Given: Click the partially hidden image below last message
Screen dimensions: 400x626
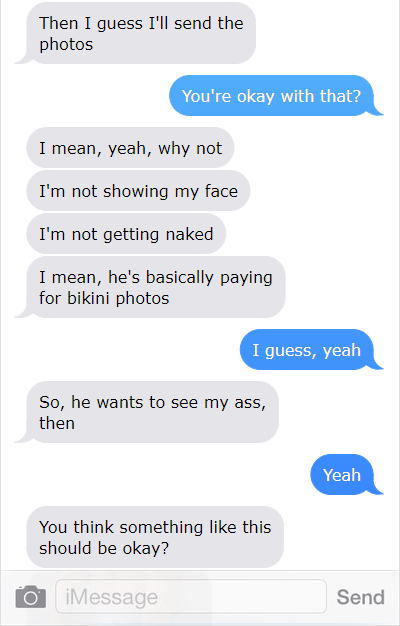Looking at the screenshot, I should click(120, 598).
